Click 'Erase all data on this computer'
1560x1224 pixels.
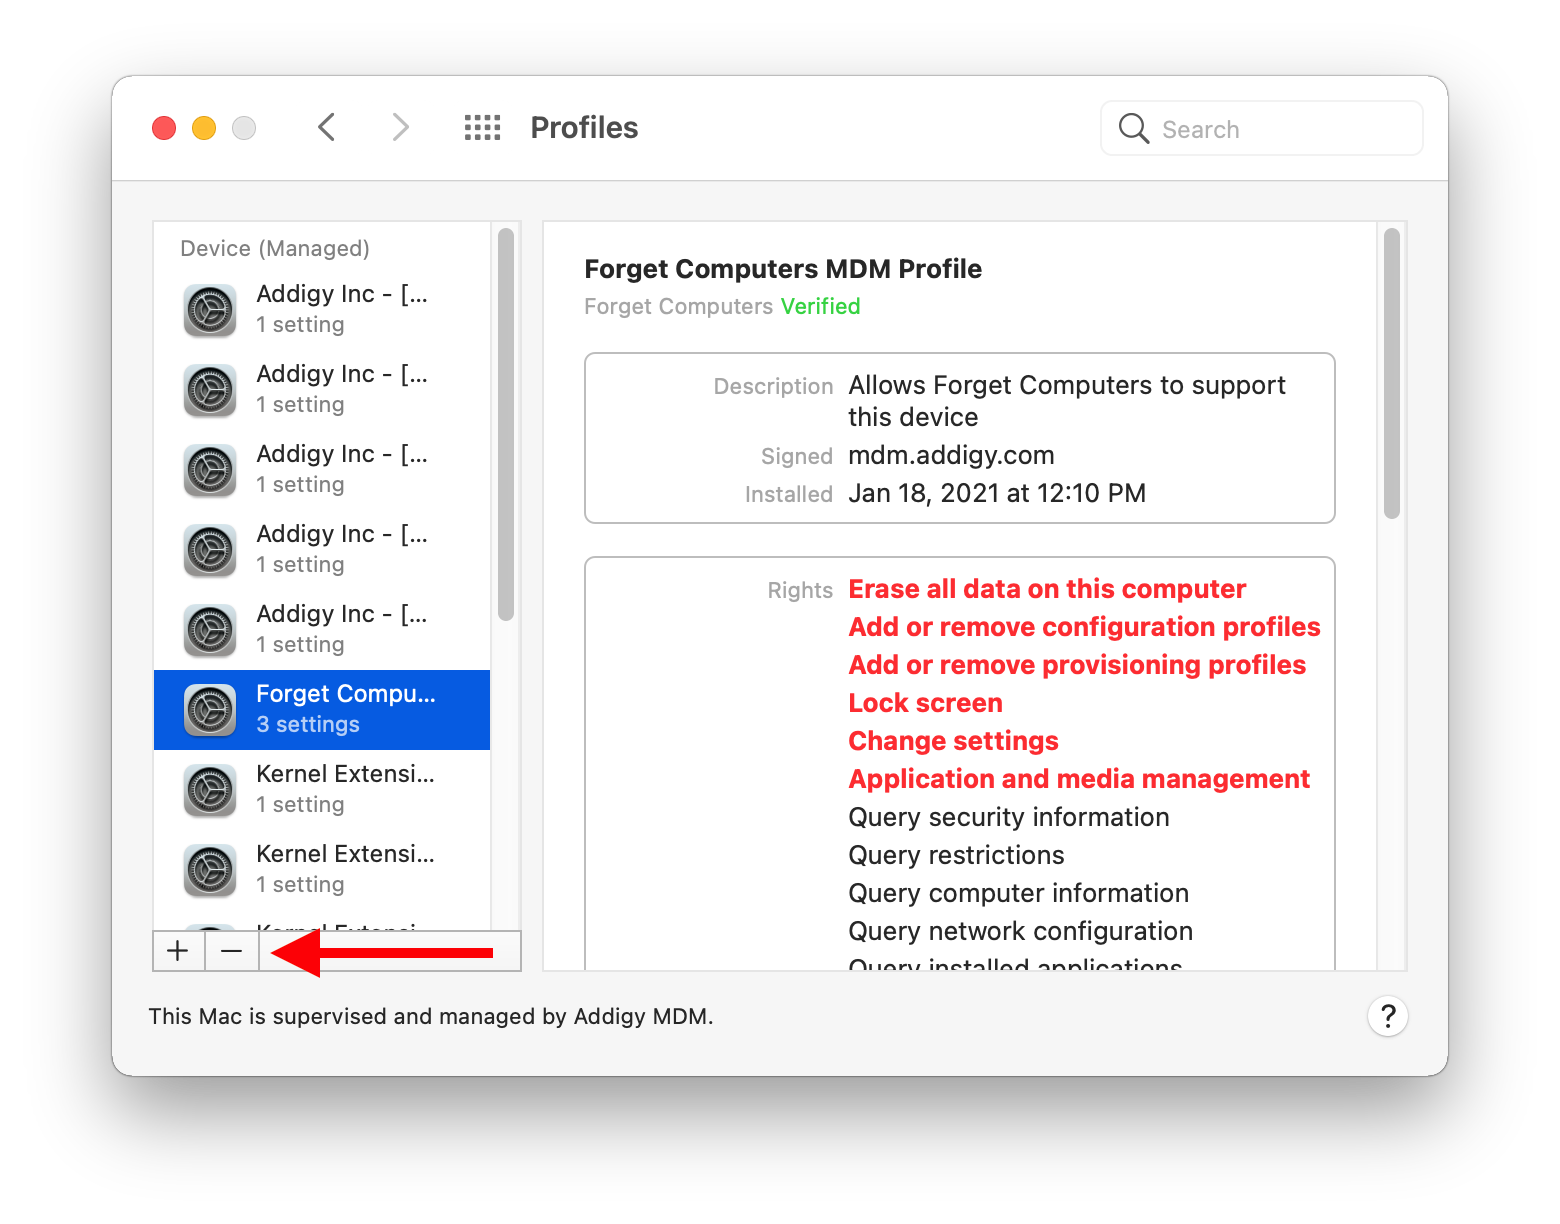click(1047, 589)
